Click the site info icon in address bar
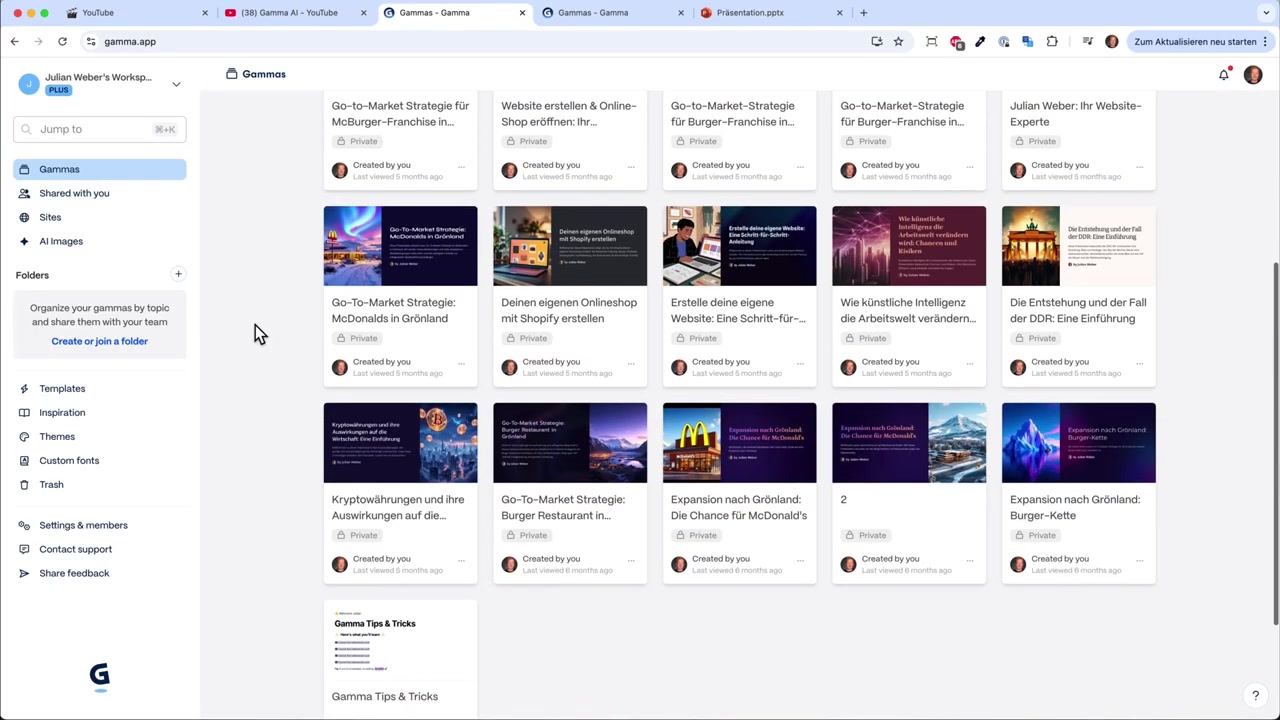The width and height of the screenshot is (1280, 720). [x=91, y=41]
